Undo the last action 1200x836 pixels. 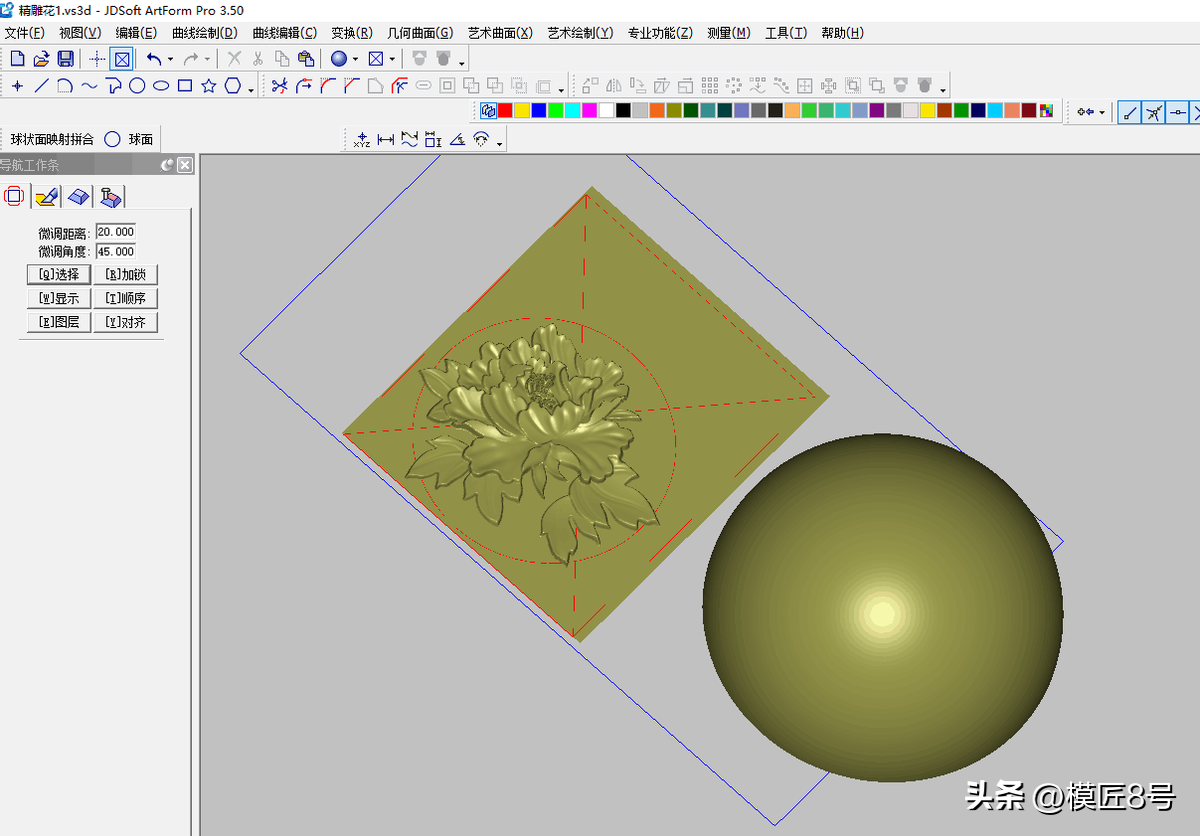(153, 59)
